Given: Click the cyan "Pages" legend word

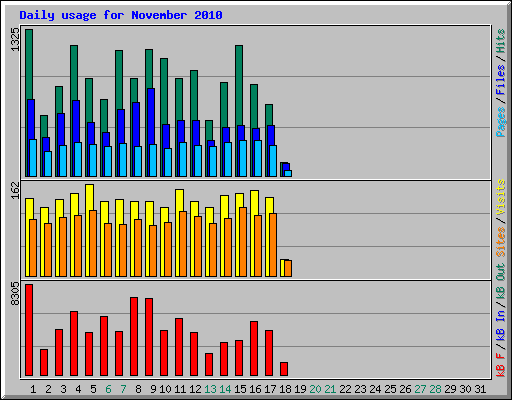Looking at the screenshot, I should (501, 122).
